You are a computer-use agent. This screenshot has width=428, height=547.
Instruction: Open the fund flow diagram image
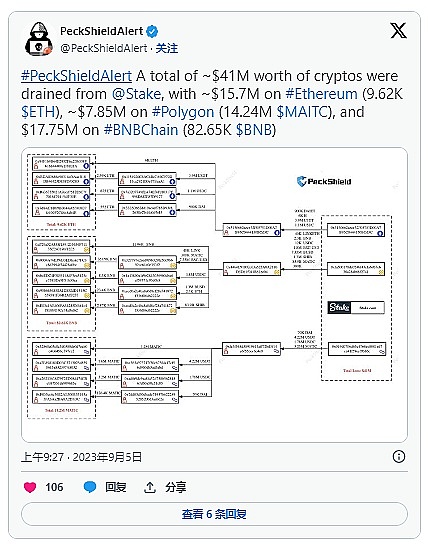[x=214, y=295]
